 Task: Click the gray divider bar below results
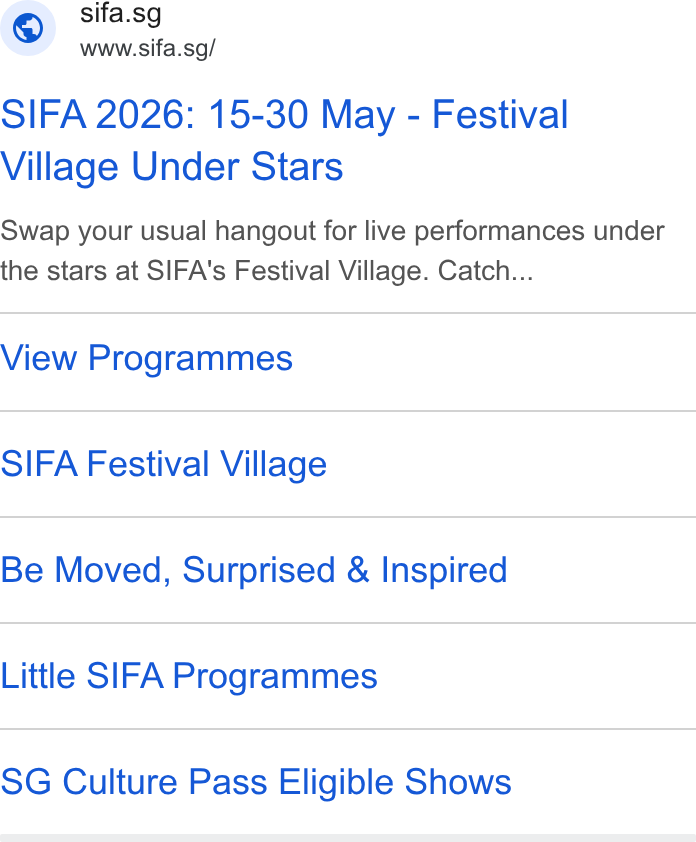point(348,838)
